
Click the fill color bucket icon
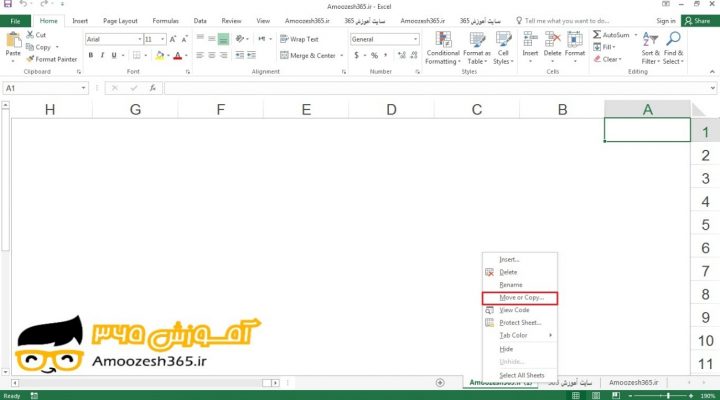click(159, 56)
